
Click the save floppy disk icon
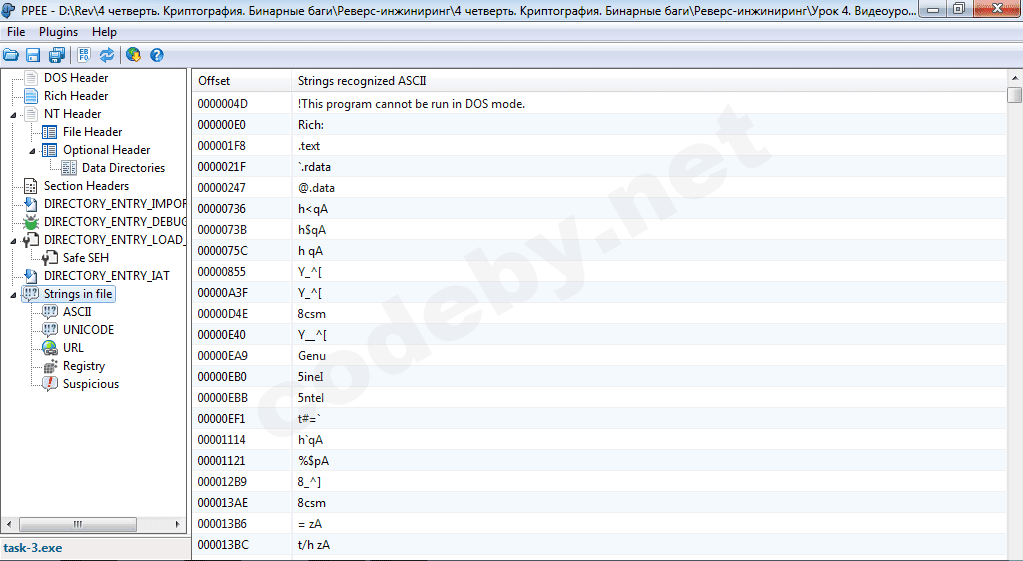click(x=33, y=55)
